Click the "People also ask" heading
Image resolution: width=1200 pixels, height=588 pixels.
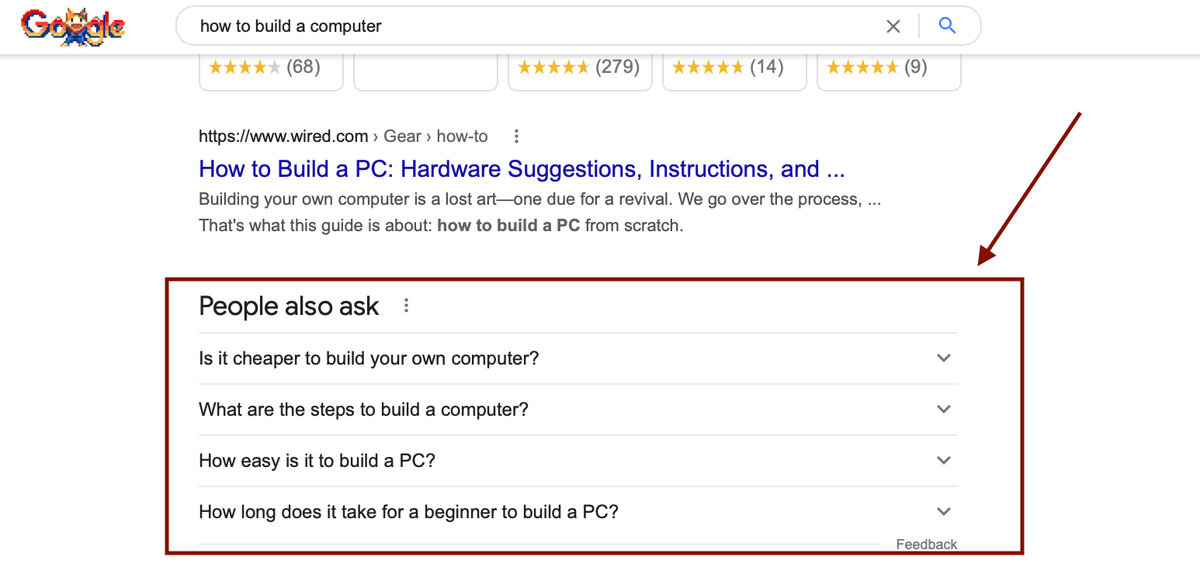tap(288, 306)
